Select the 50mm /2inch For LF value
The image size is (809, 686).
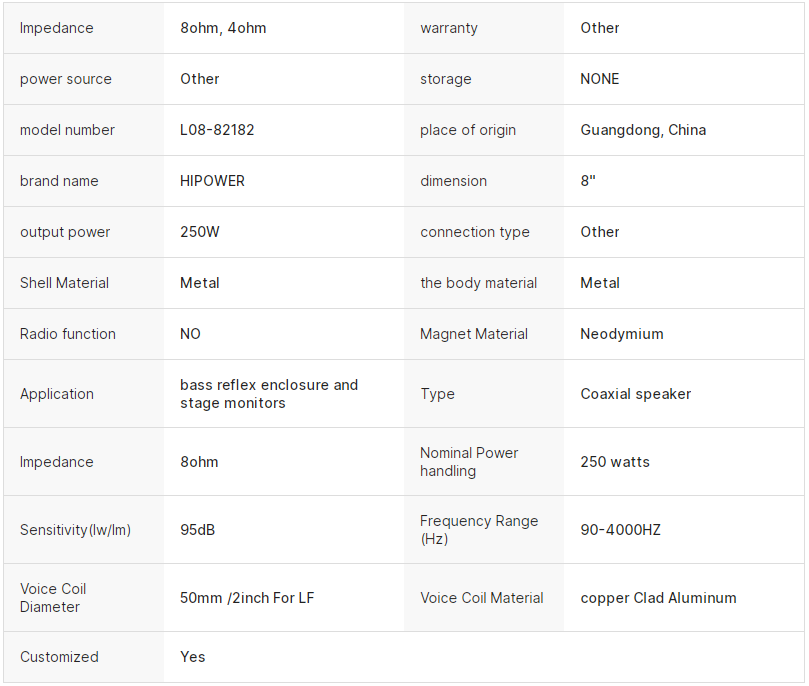pos(247,598)
